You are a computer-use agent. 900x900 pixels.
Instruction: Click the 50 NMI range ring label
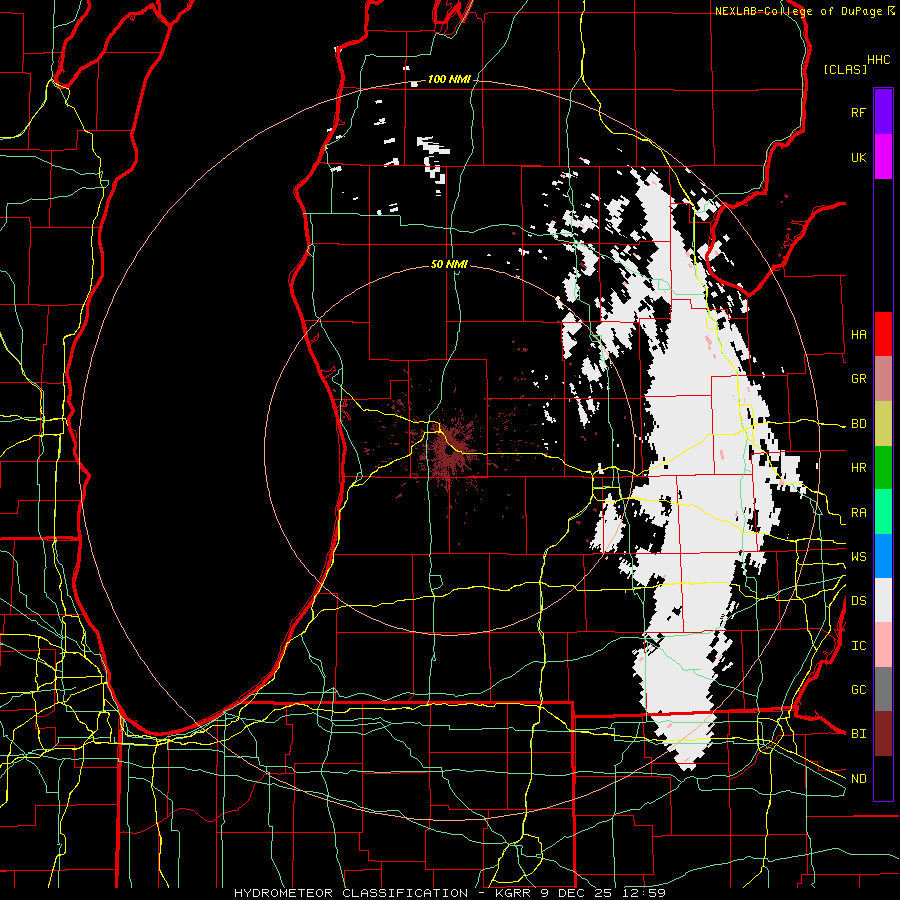[x=449, y=264]
